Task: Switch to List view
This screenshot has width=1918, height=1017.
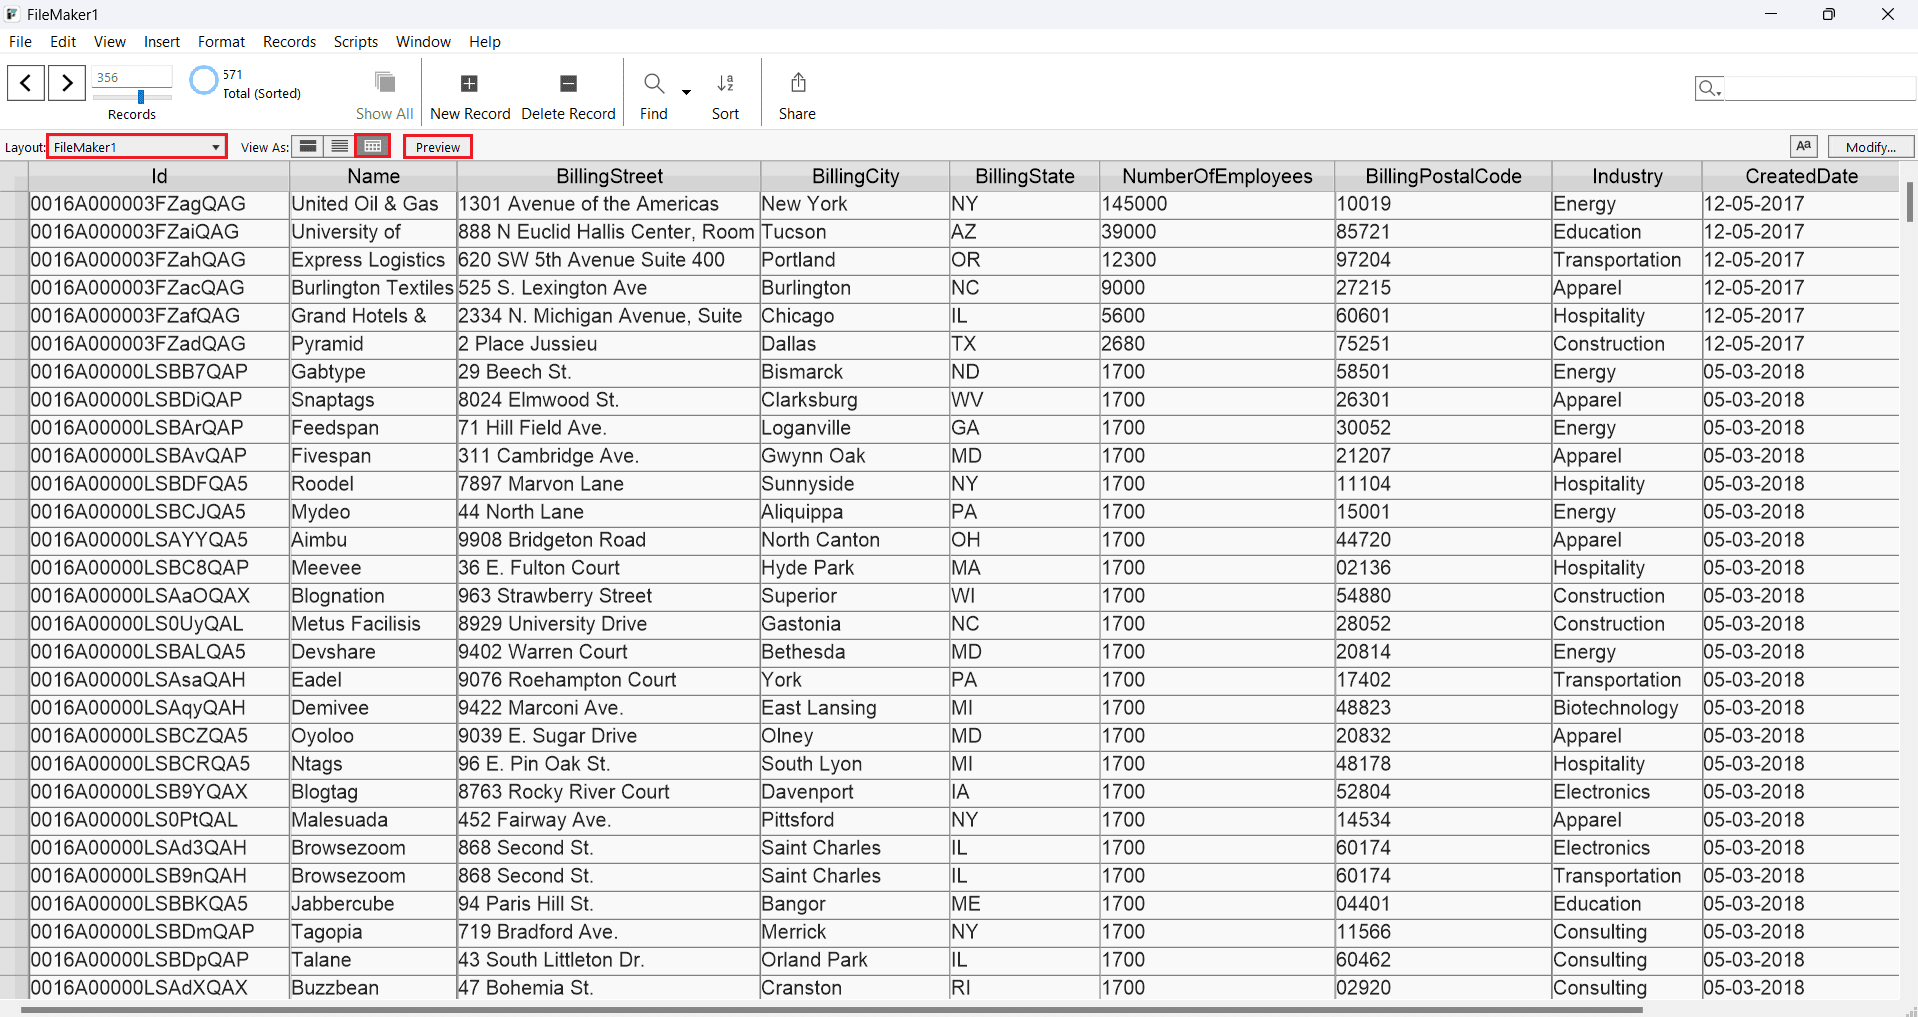Action: 340,147
